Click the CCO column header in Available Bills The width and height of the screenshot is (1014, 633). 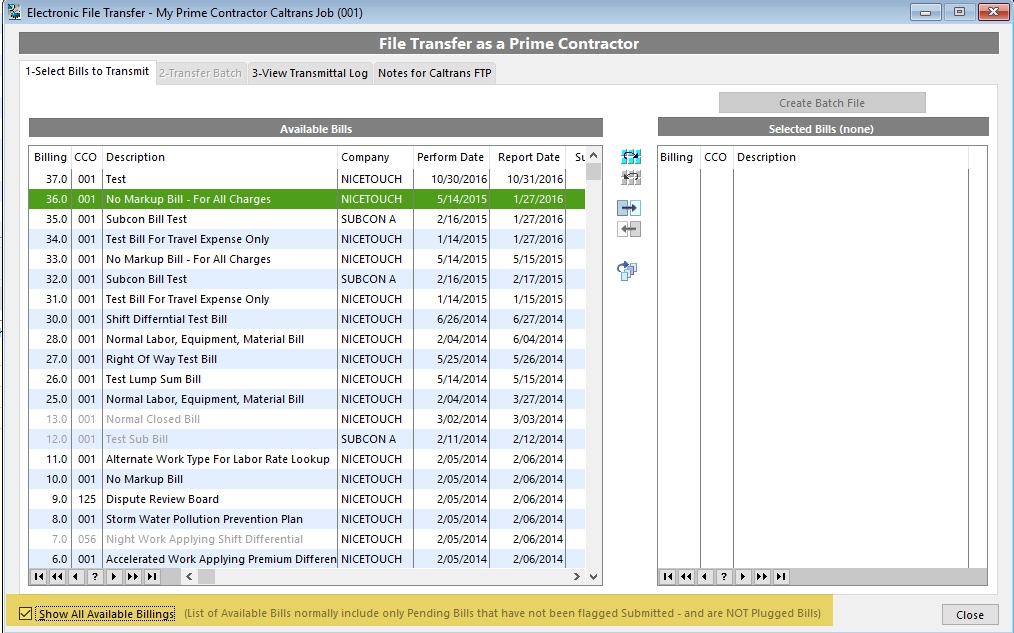(x=86, y=157)
